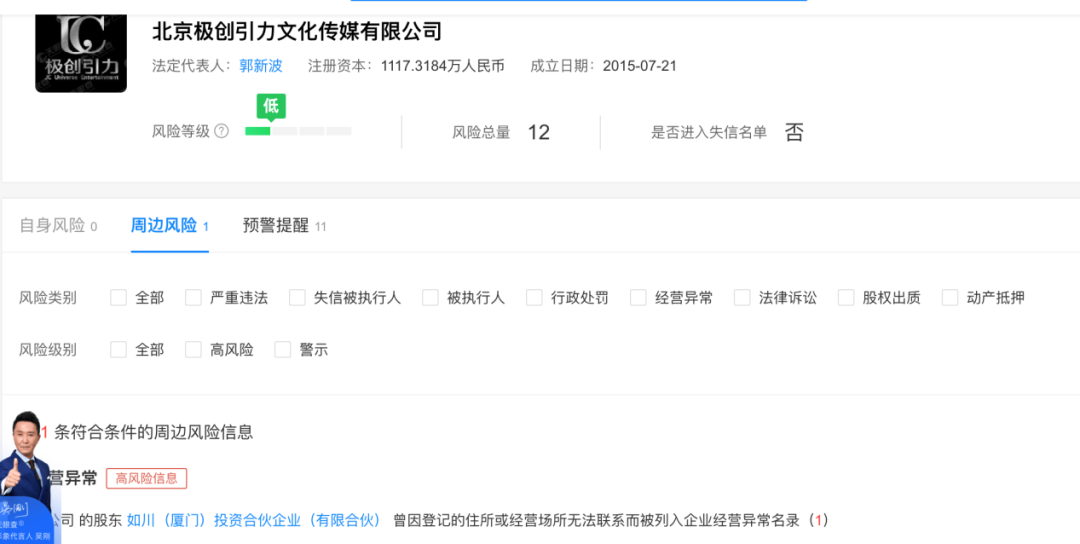The height and width of the screenshot is (544, 1080).
Task: Click the spokesperson avatar image
Action: tap(28, 477)
